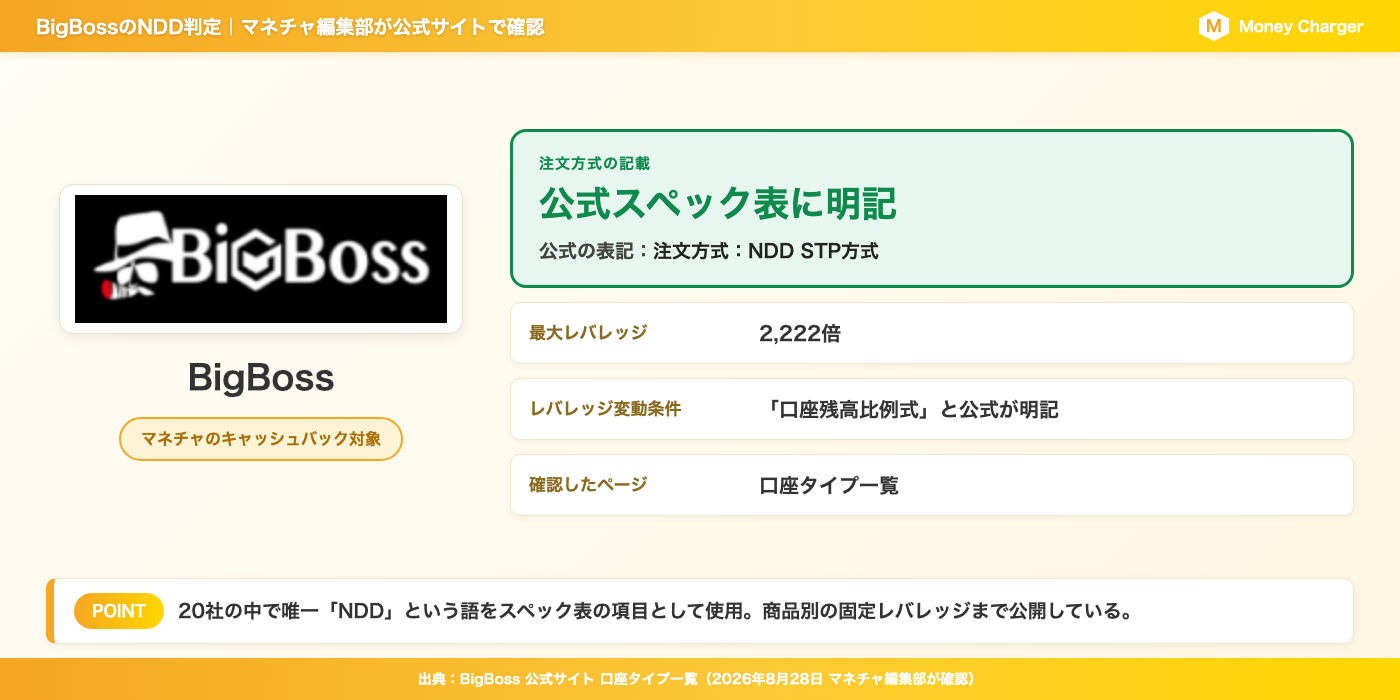Click the マネチャのキャッシュバック対象 badge
This screenshot has width=1400, height=700.
[x=261, y=439]
